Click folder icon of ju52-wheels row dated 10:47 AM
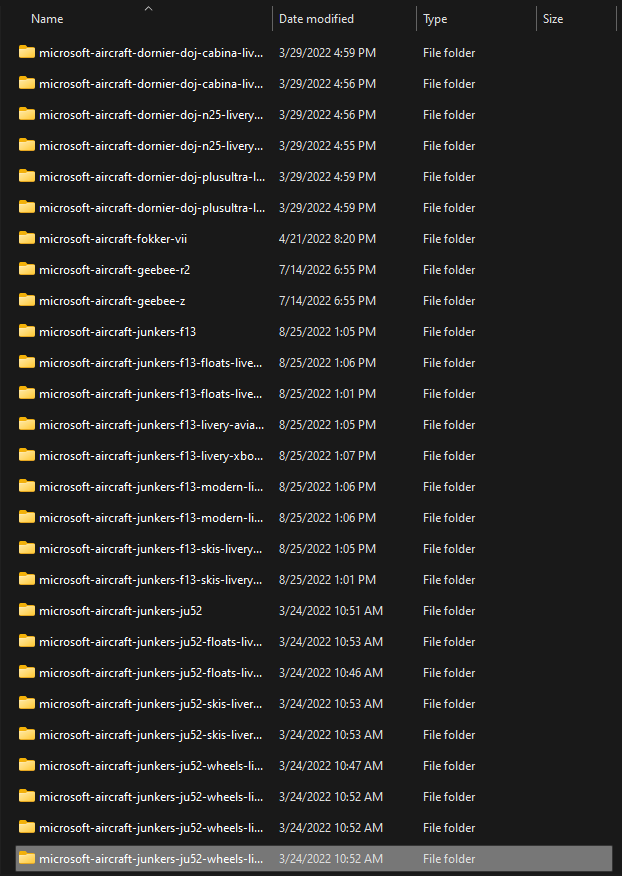Viewport: 622px width, 876px height. pyautogui.click(x=27, y=765)
